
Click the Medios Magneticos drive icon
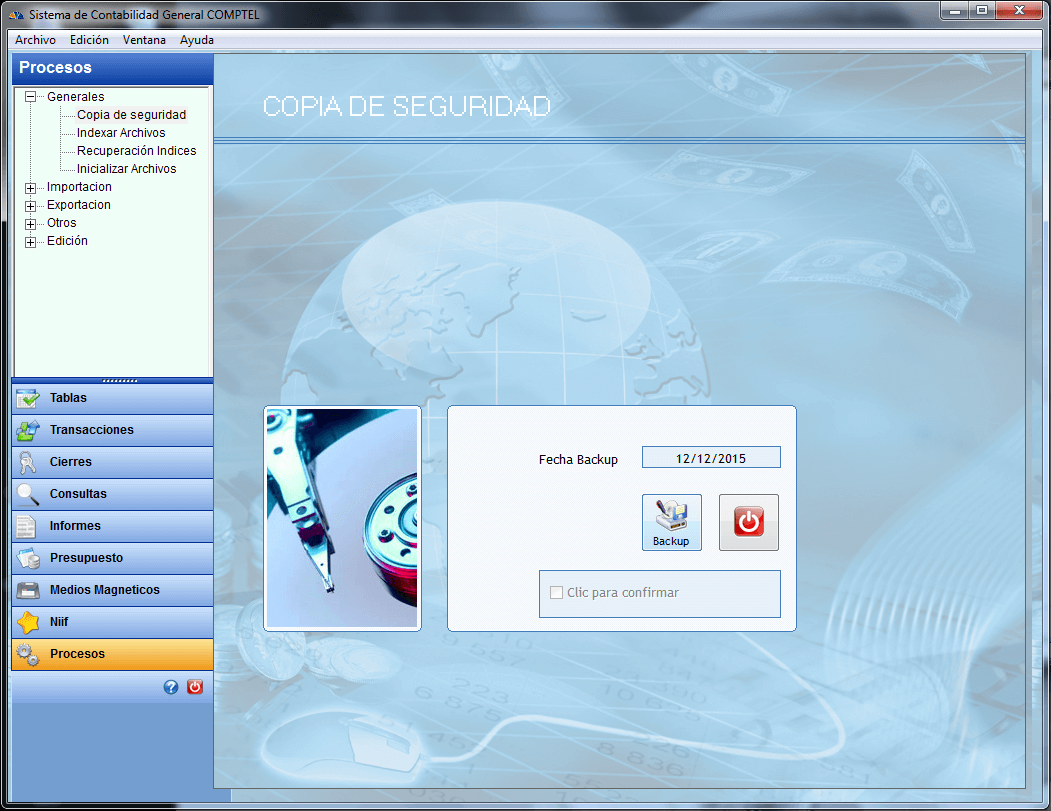pos(27,590)
